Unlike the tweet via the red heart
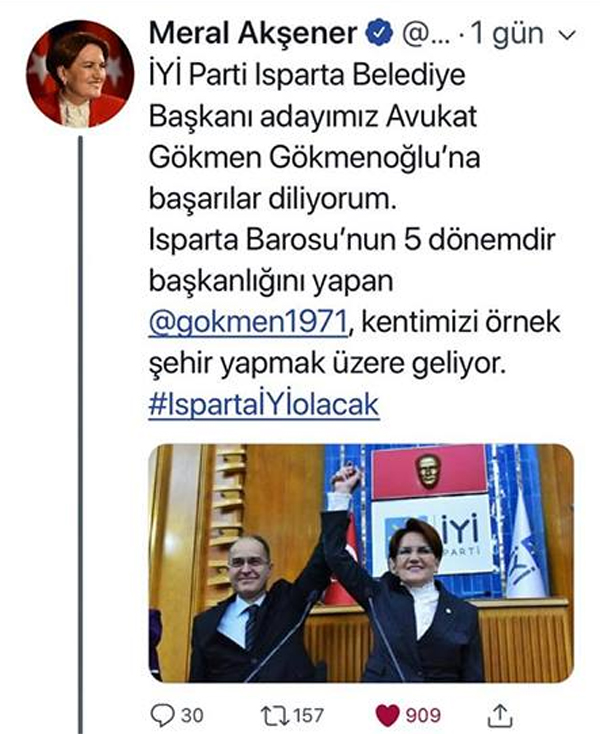Image resolution: width=600 pixels, height=734 pixels. coord(387,715)
